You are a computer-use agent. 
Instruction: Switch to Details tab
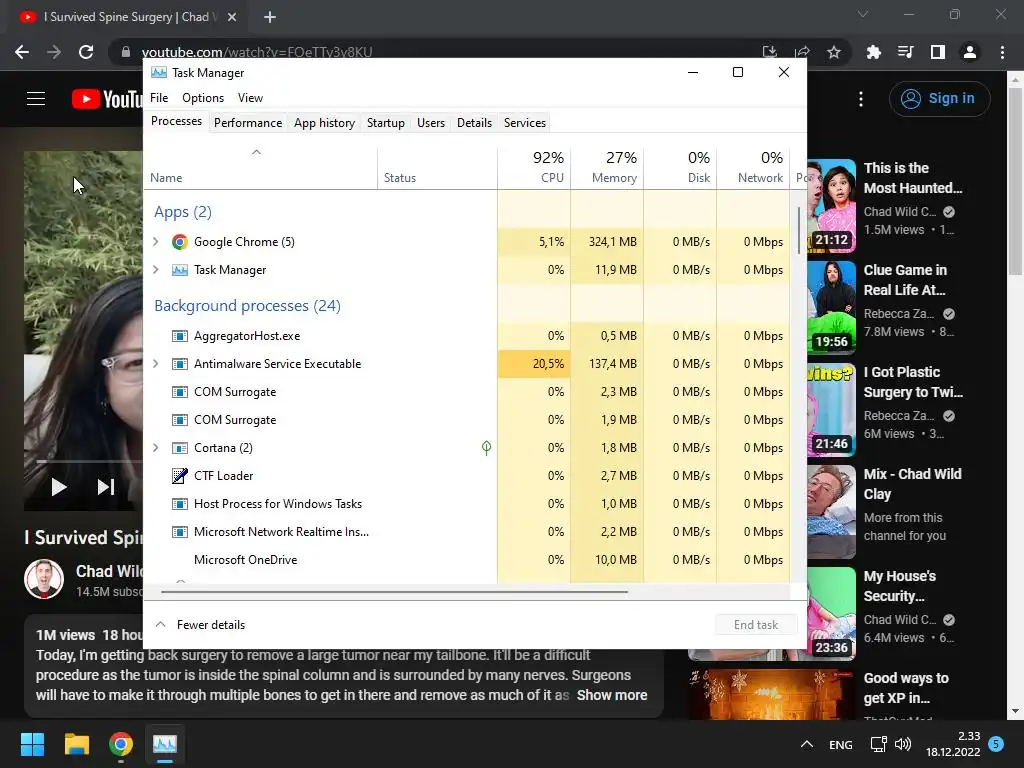[x=474, y=123]
